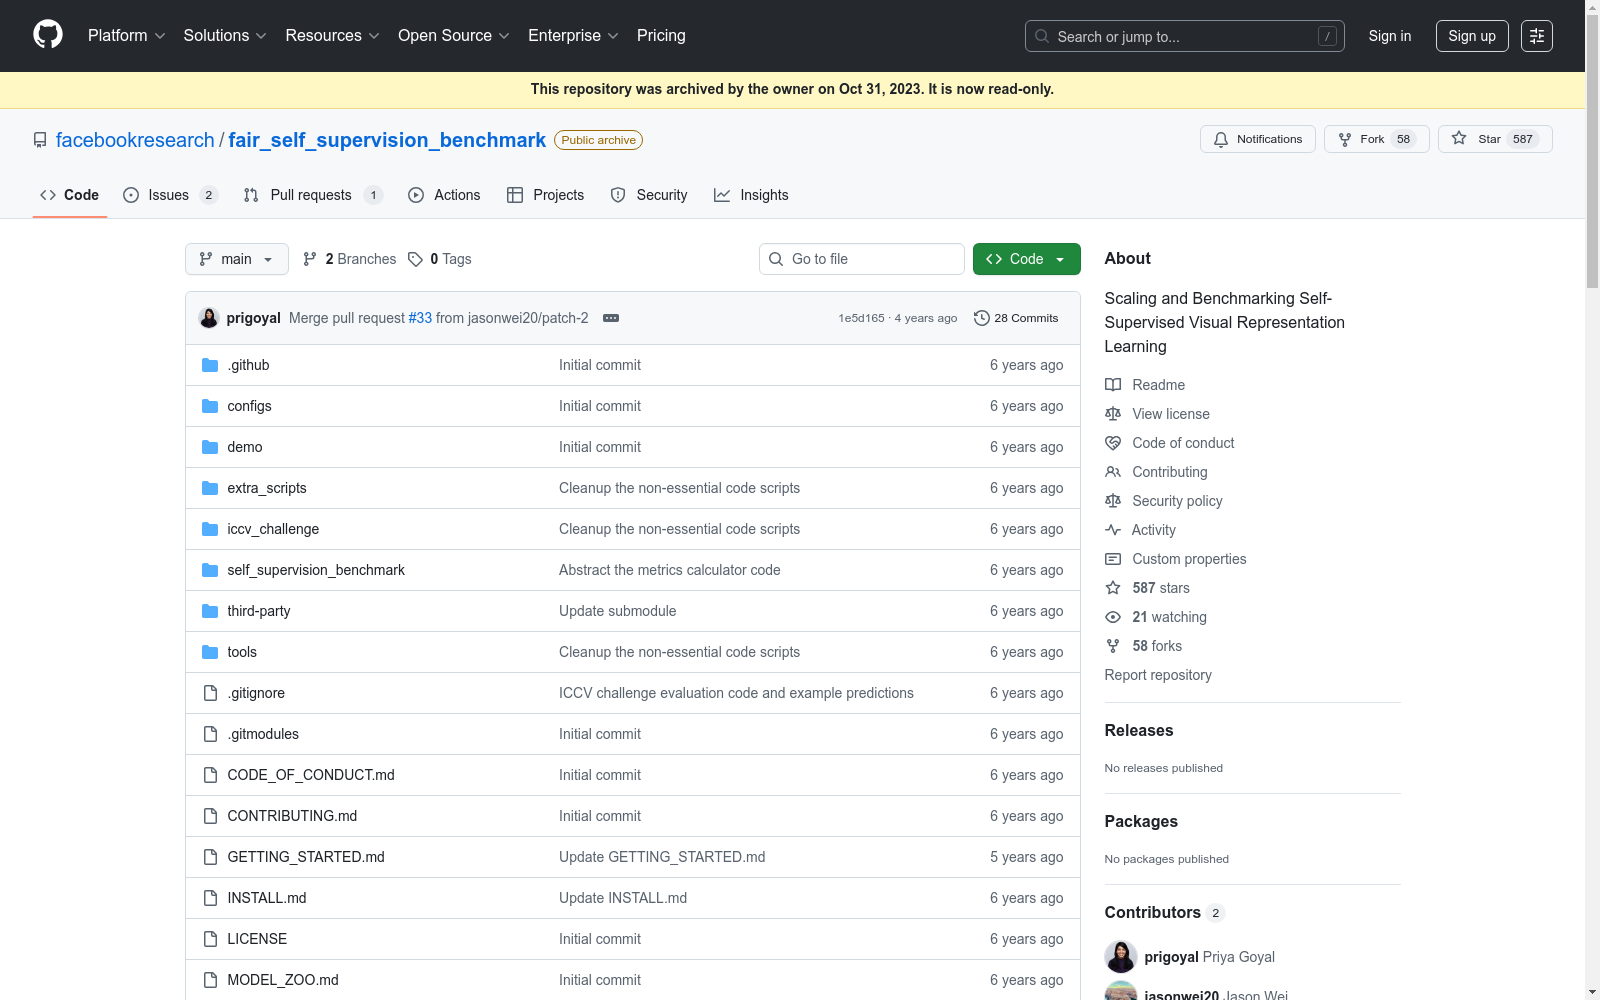The image size is (1600, 1000).
Task: Open the self_supervision_benchmark folder
Action: [316, 570]
